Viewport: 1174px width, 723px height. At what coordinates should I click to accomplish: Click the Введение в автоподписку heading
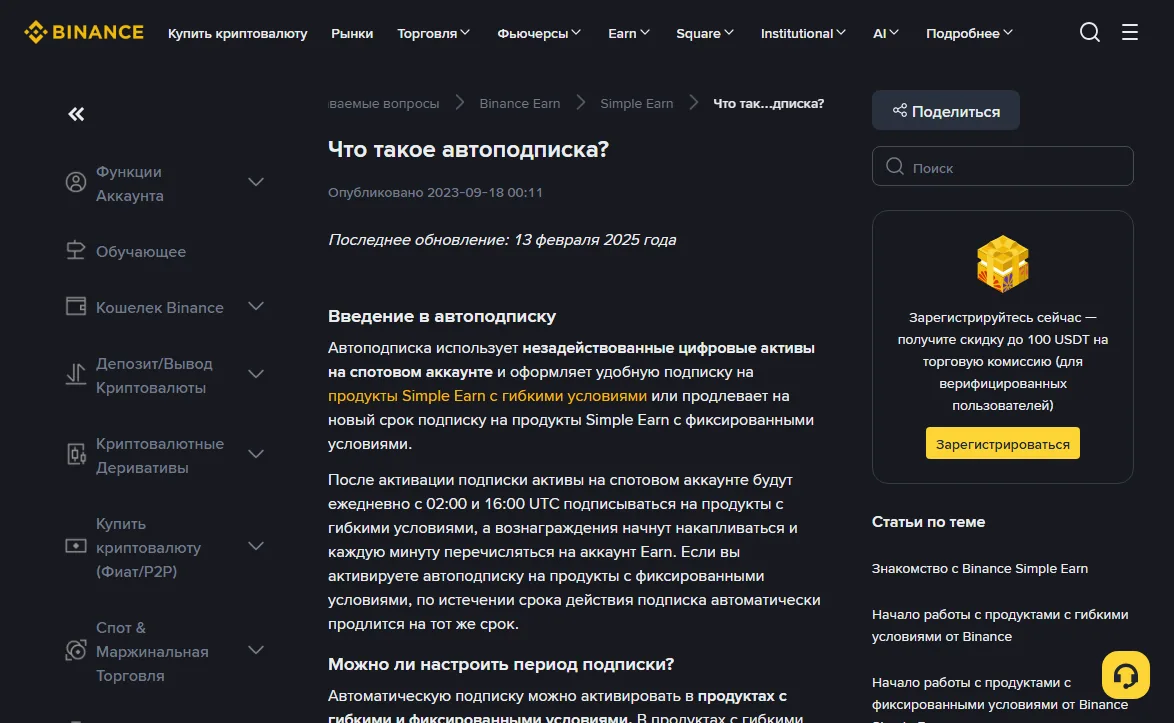442,316
